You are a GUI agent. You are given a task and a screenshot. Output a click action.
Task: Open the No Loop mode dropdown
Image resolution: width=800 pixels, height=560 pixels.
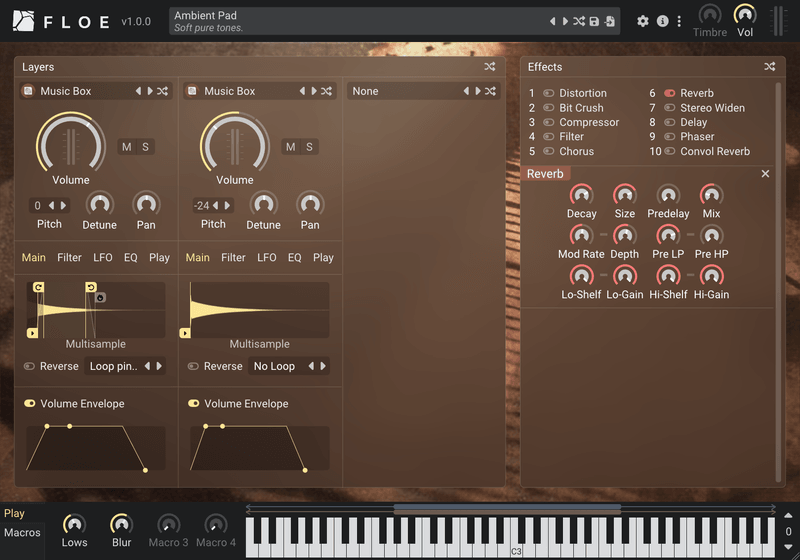tap(276, 366)
